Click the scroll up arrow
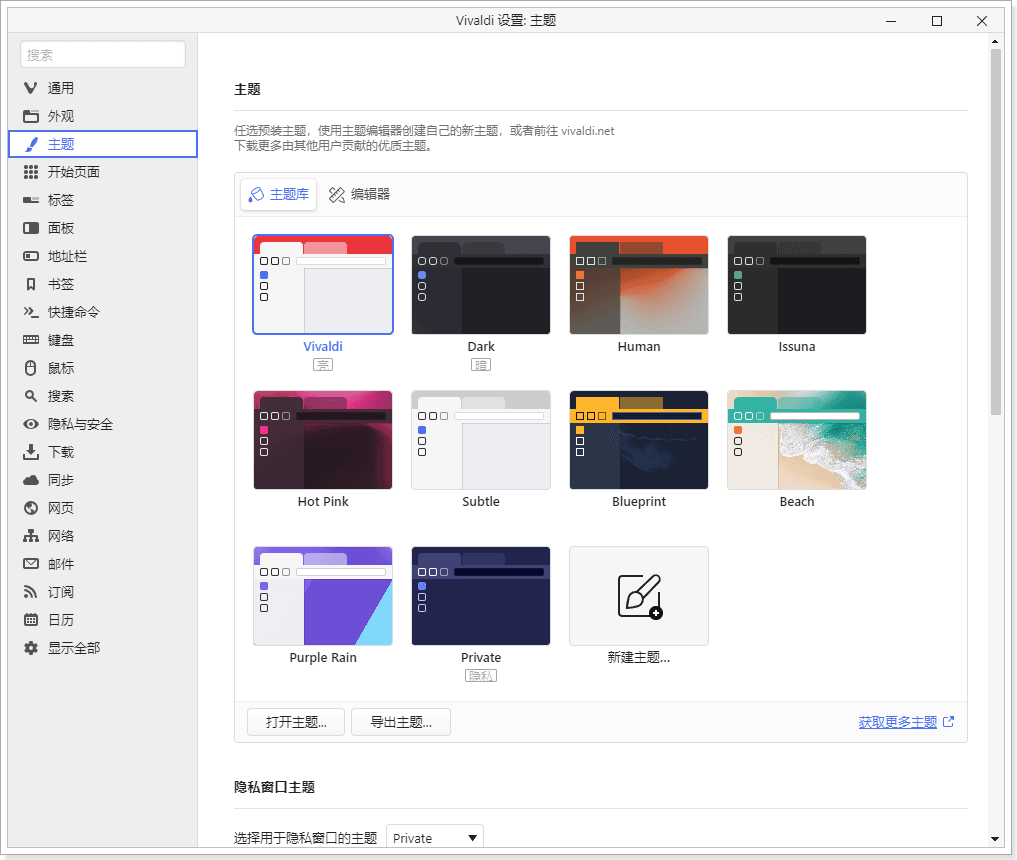 click(996, 42)
